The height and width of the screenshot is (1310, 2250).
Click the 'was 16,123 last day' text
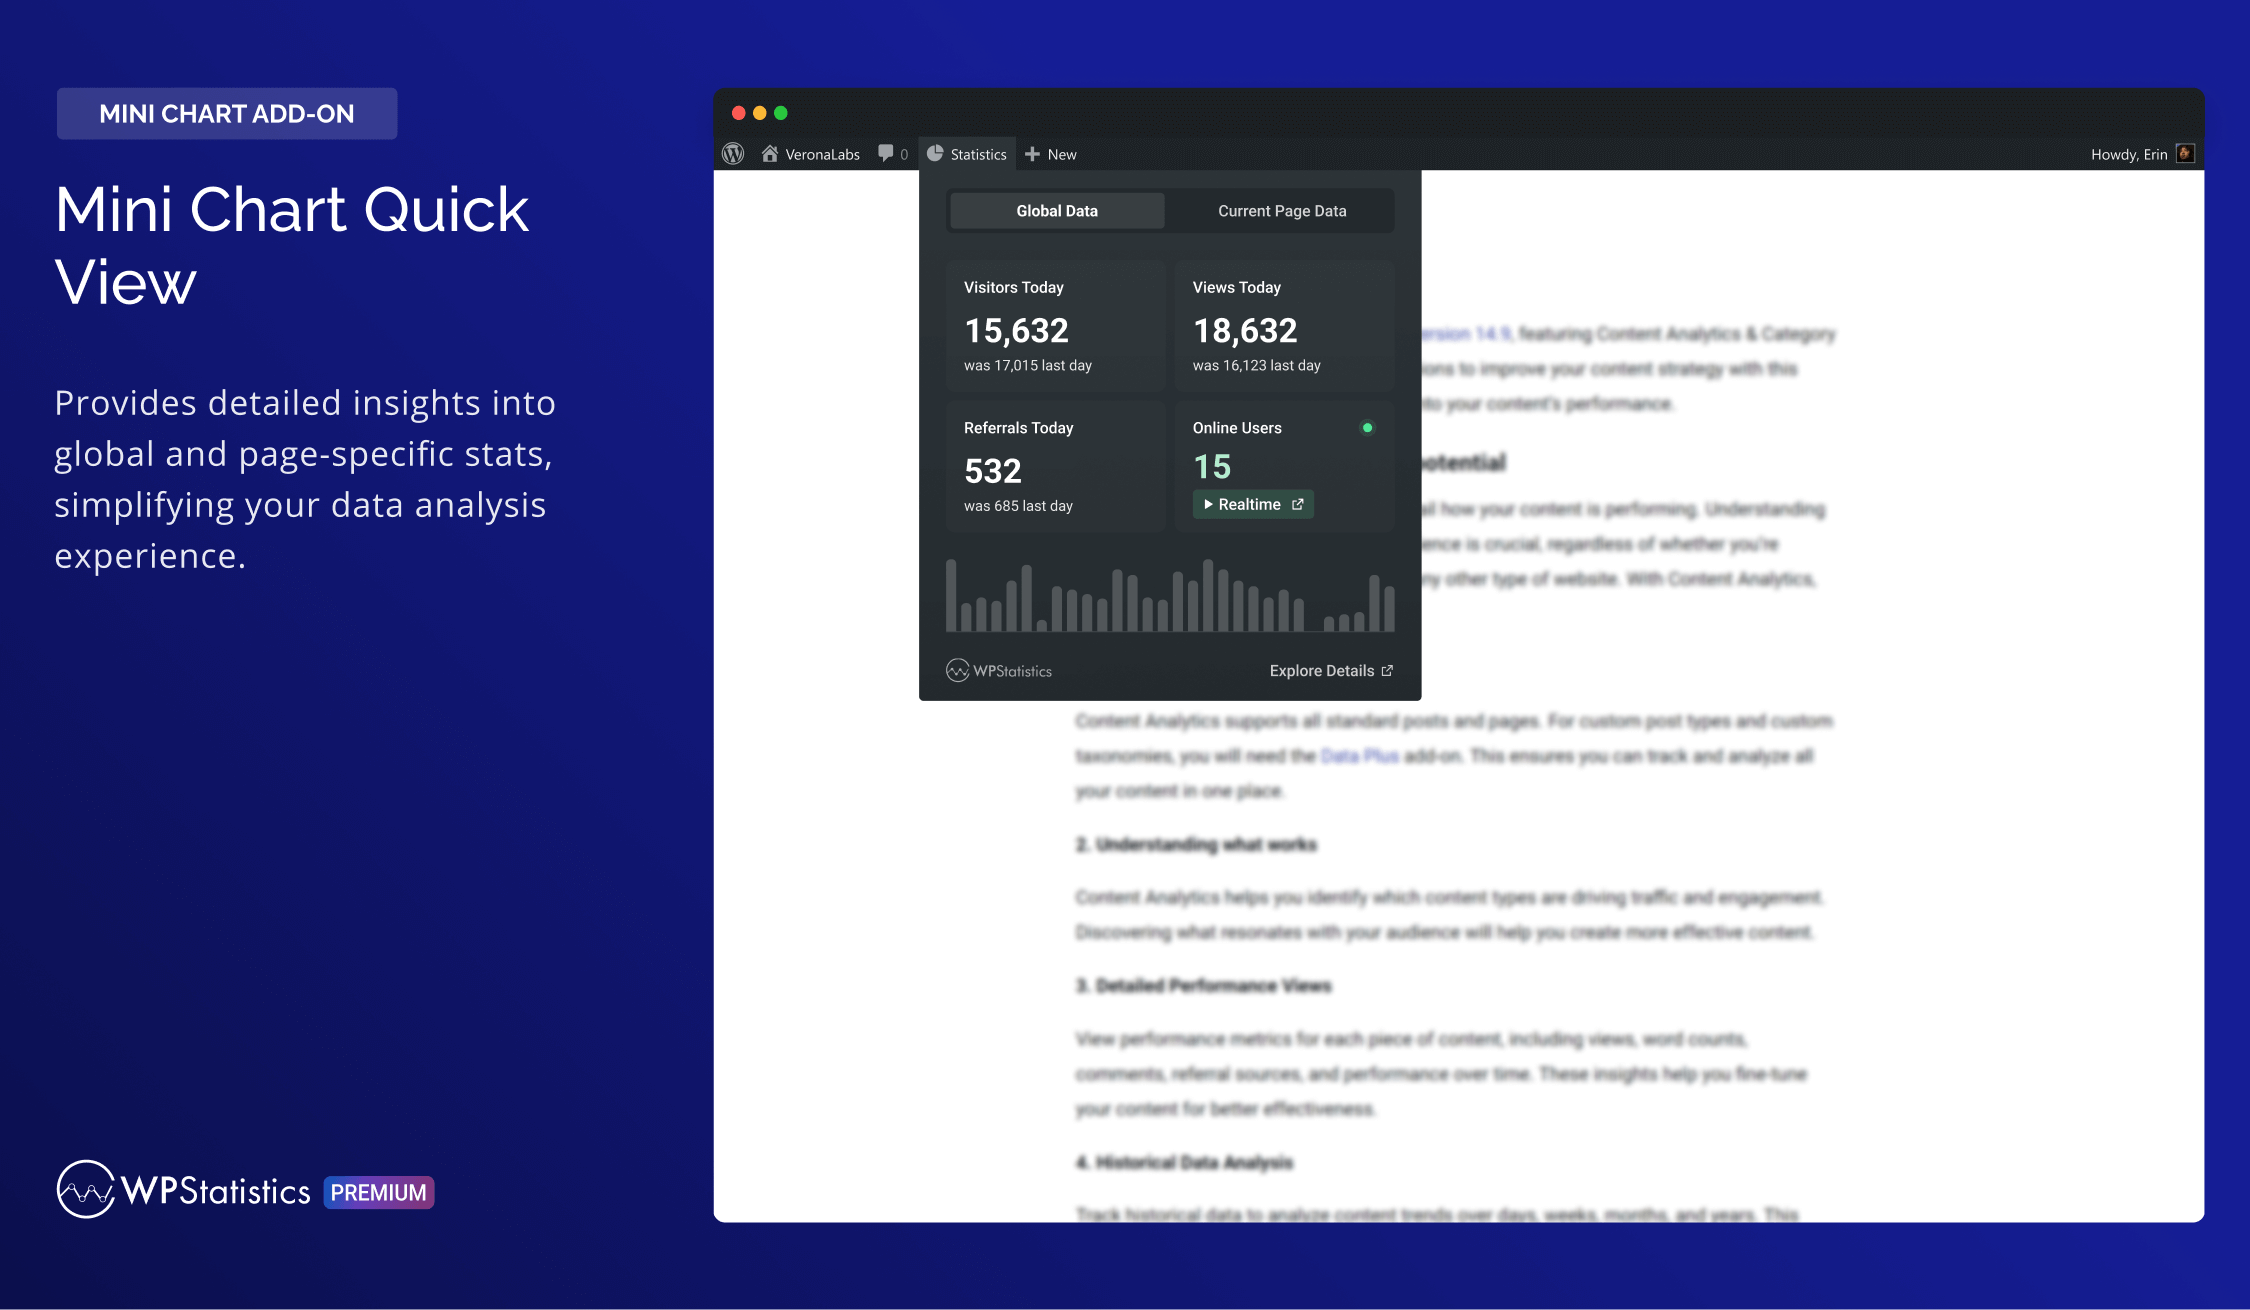pyautogui.click(x=1257, y=366)
